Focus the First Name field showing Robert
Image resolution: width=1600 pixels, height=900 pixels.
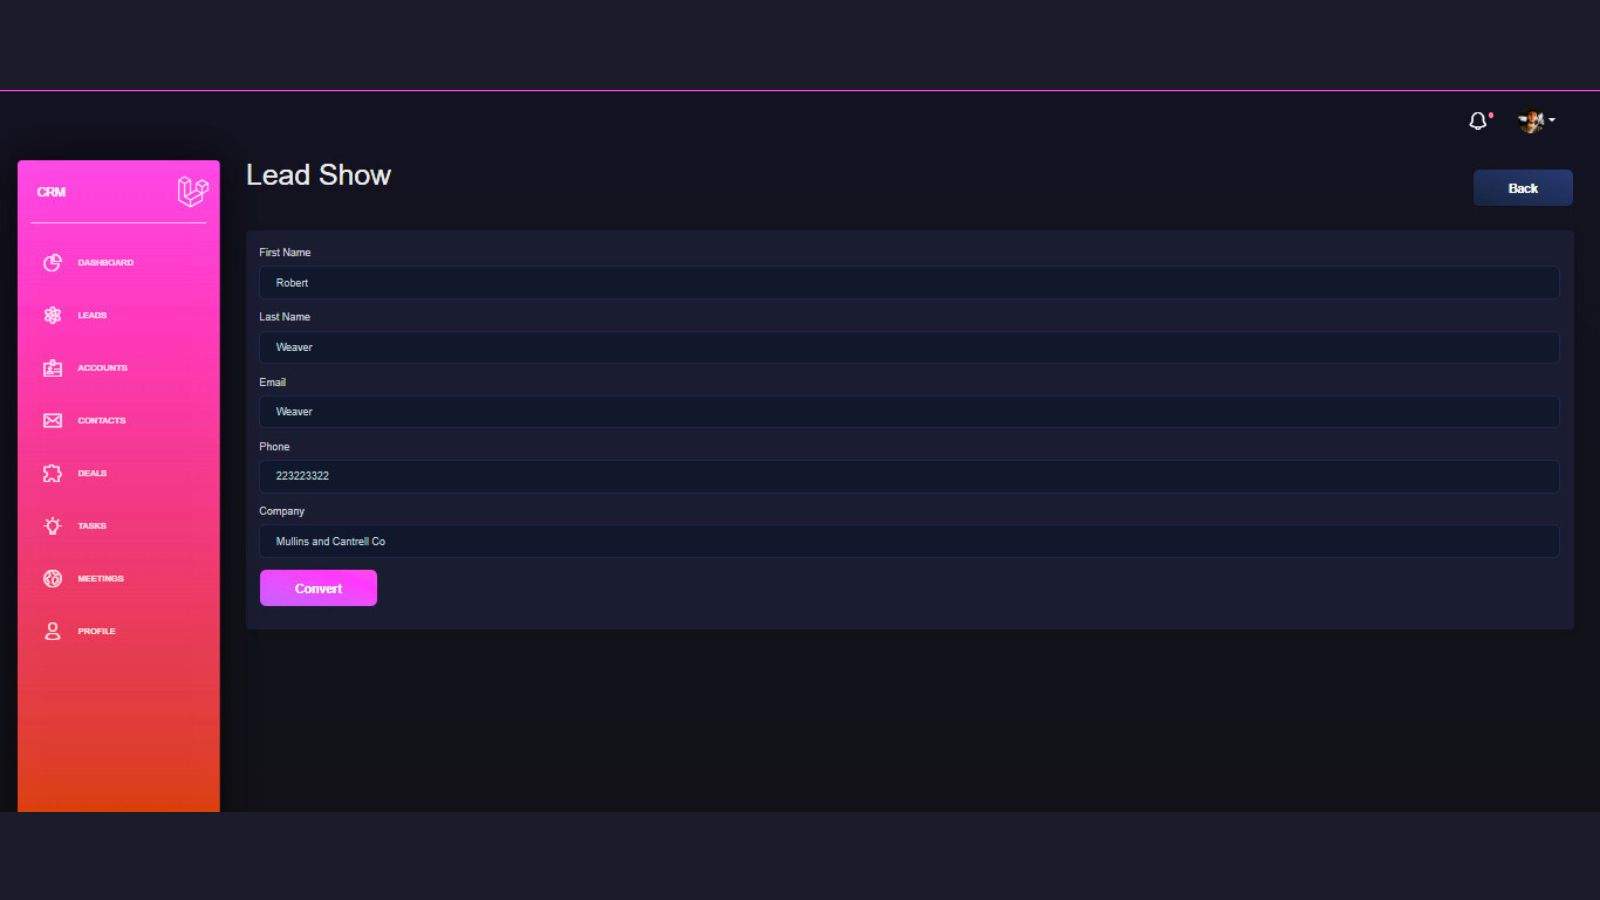coord(909,283)
